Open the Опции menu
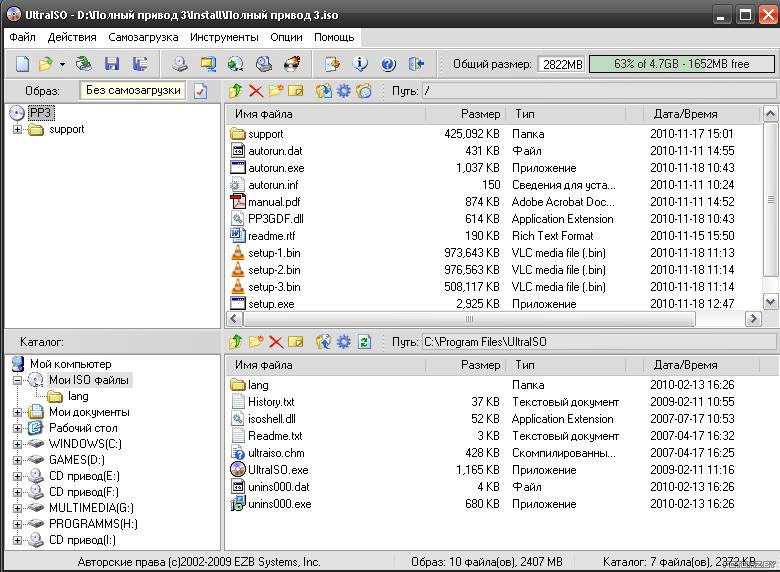This screenshot has width=780, height=572. [286, 37]
